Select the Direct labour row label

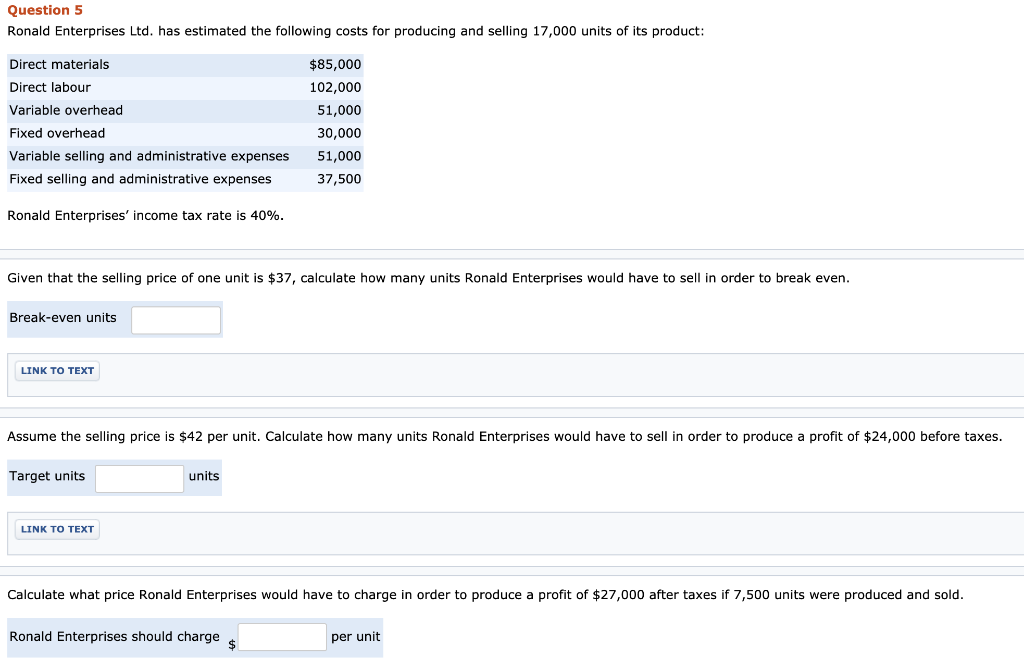click(50, 87)
